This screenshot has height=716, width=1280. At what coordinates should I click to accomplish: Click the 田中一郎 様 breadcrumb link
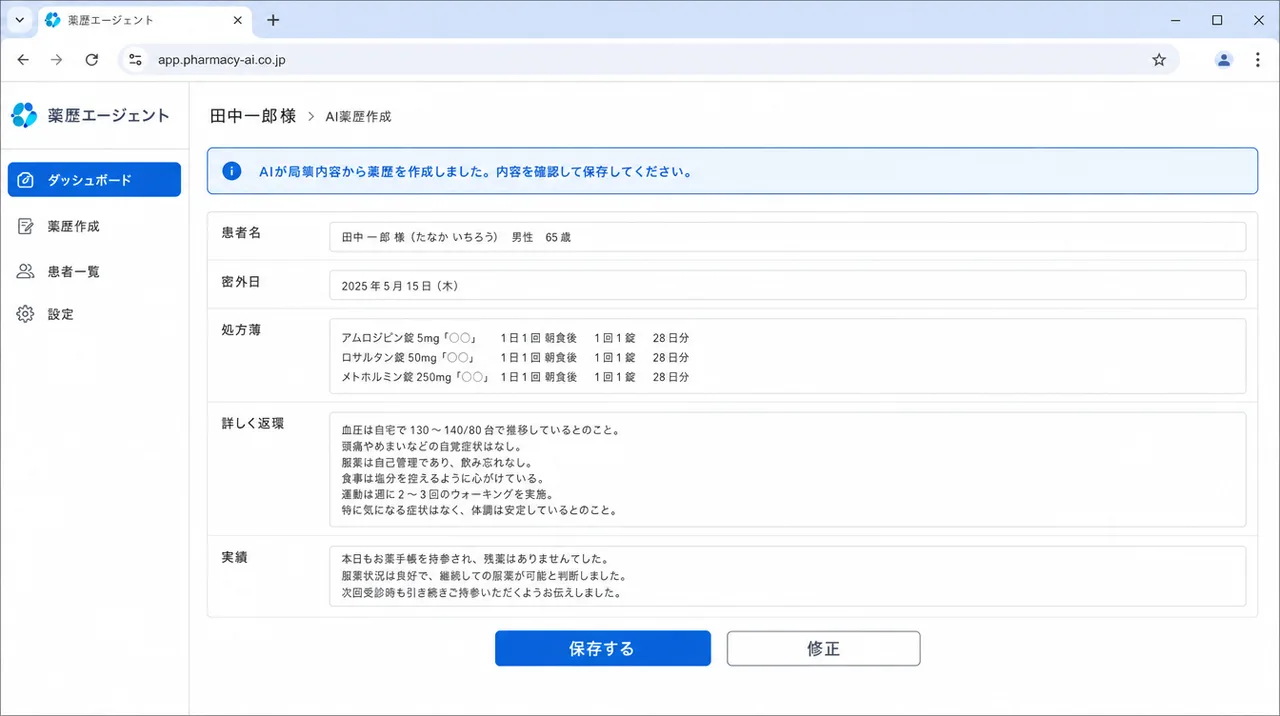[x=253, y=116]
